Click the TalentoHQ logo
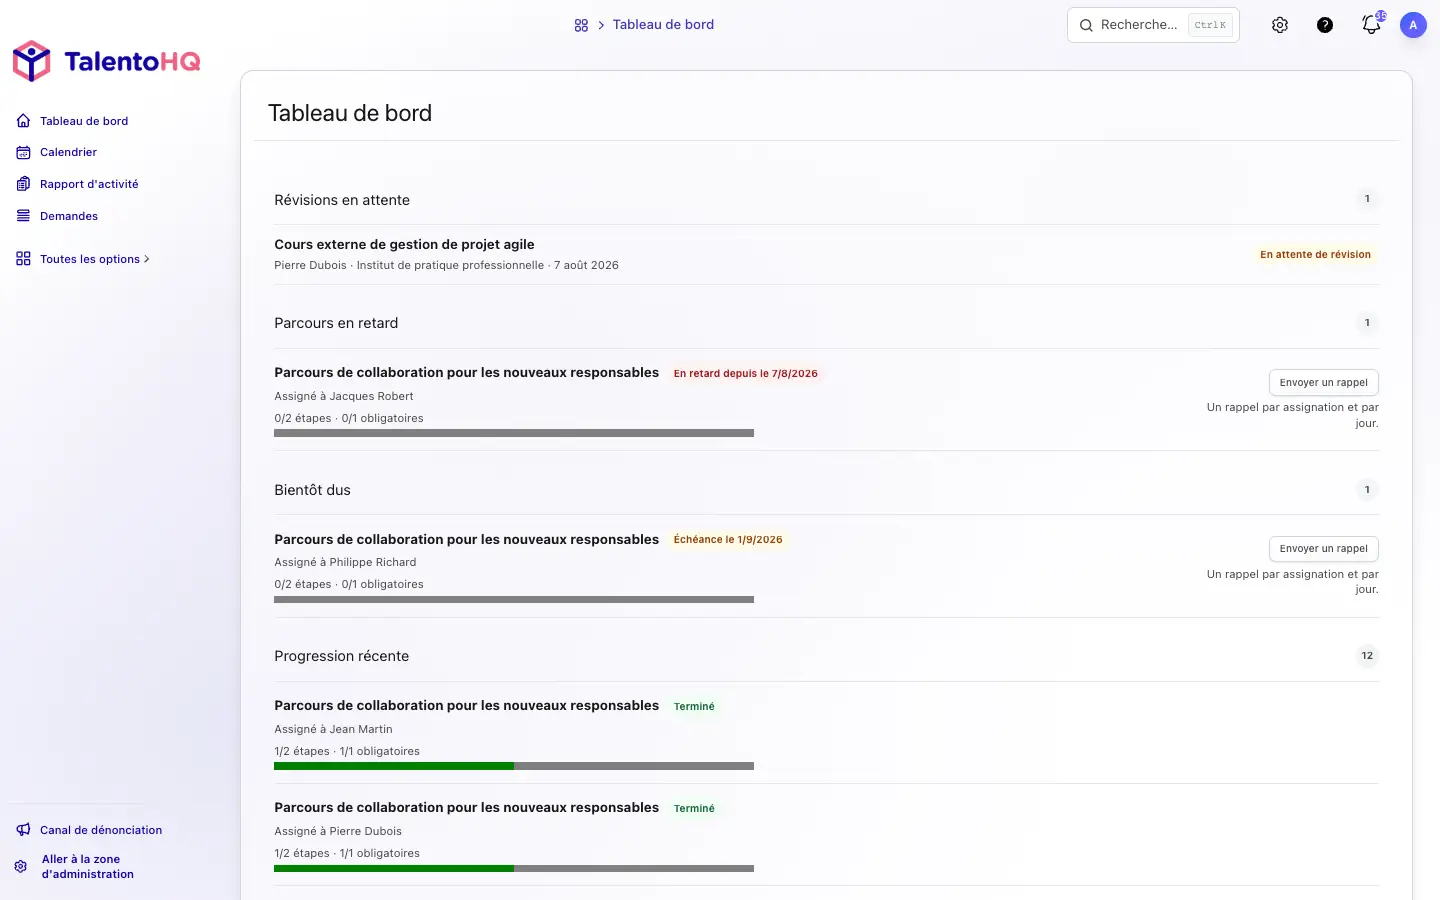This screenshot has height=900, width=1440. [106, 62]
